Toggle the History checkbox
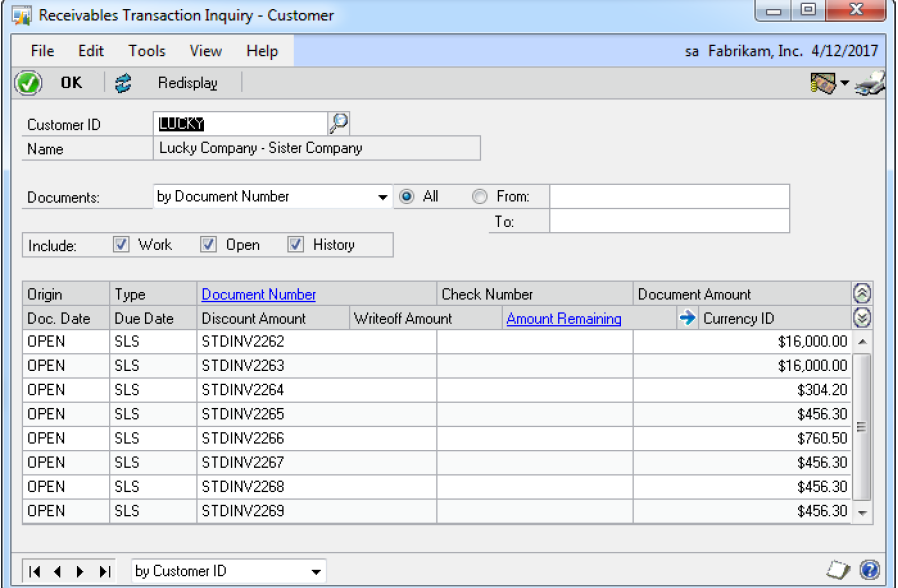Viewport: 898px width, 588px height. (x=296, y=245)
